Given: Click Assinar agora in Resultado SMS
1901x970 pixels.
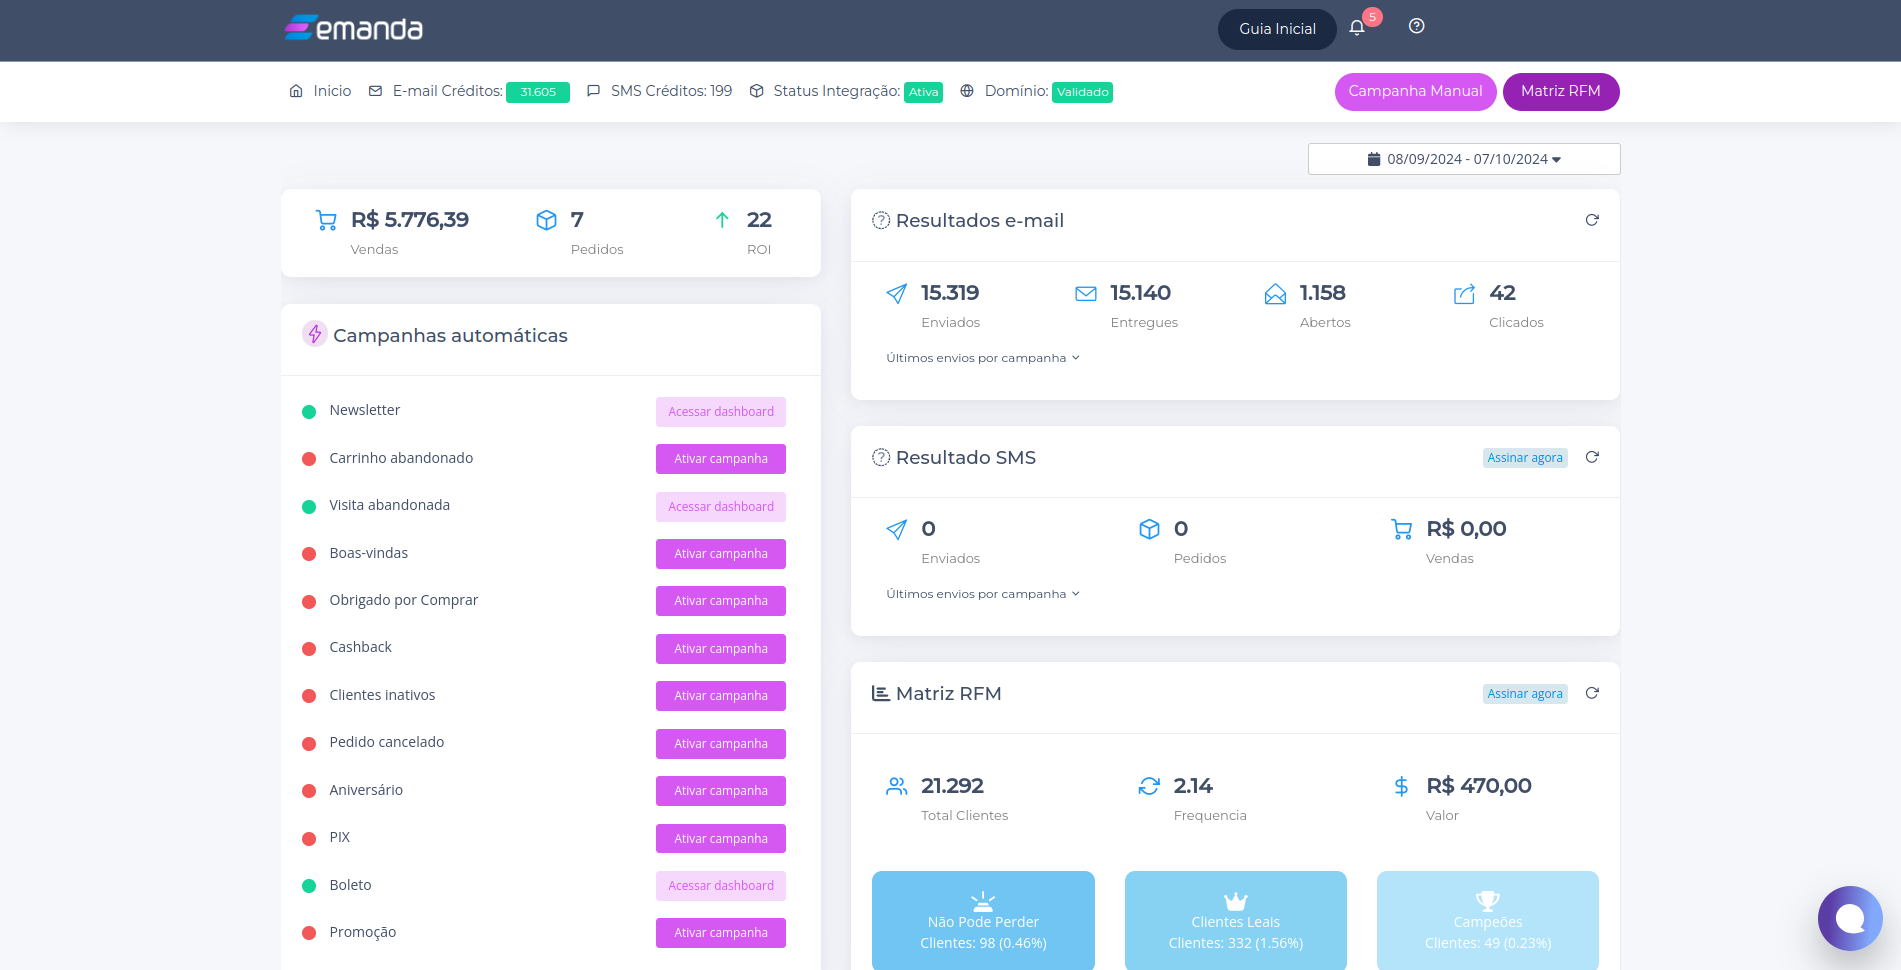Looking at the screenshot, I should (1525, 458).
